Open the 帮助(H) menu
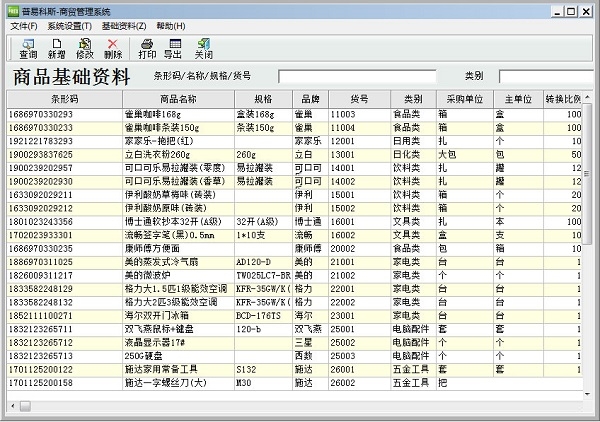 click(170, 25)
